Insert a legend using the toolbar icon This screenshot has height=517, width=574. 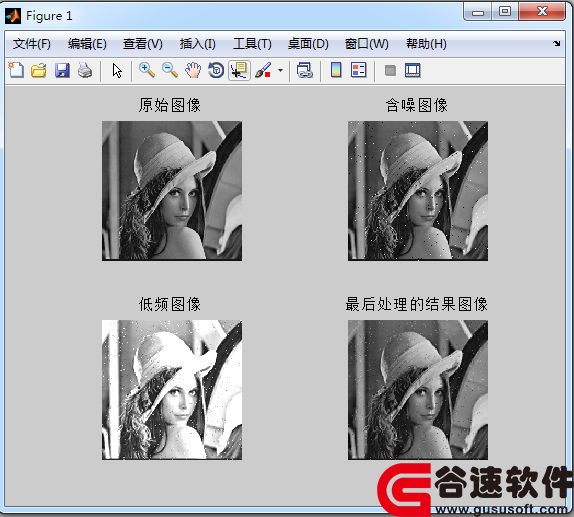358,70
